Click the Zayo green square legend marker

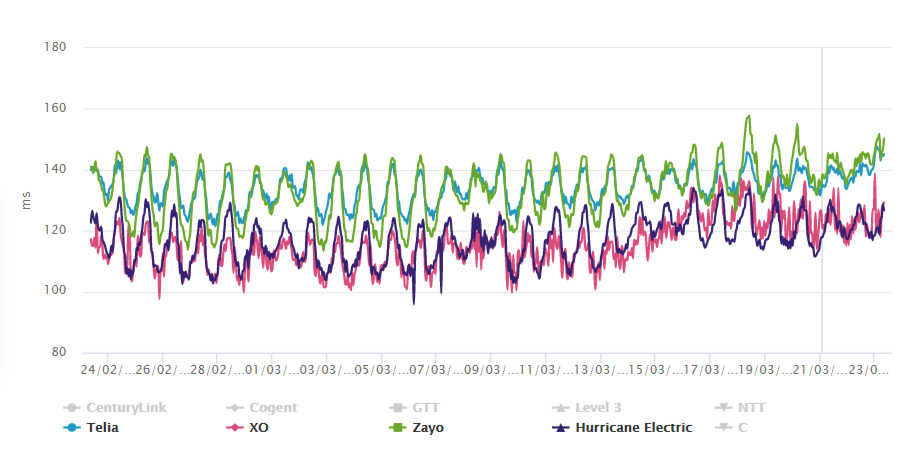pyautogui.click(x=398, y=428)
